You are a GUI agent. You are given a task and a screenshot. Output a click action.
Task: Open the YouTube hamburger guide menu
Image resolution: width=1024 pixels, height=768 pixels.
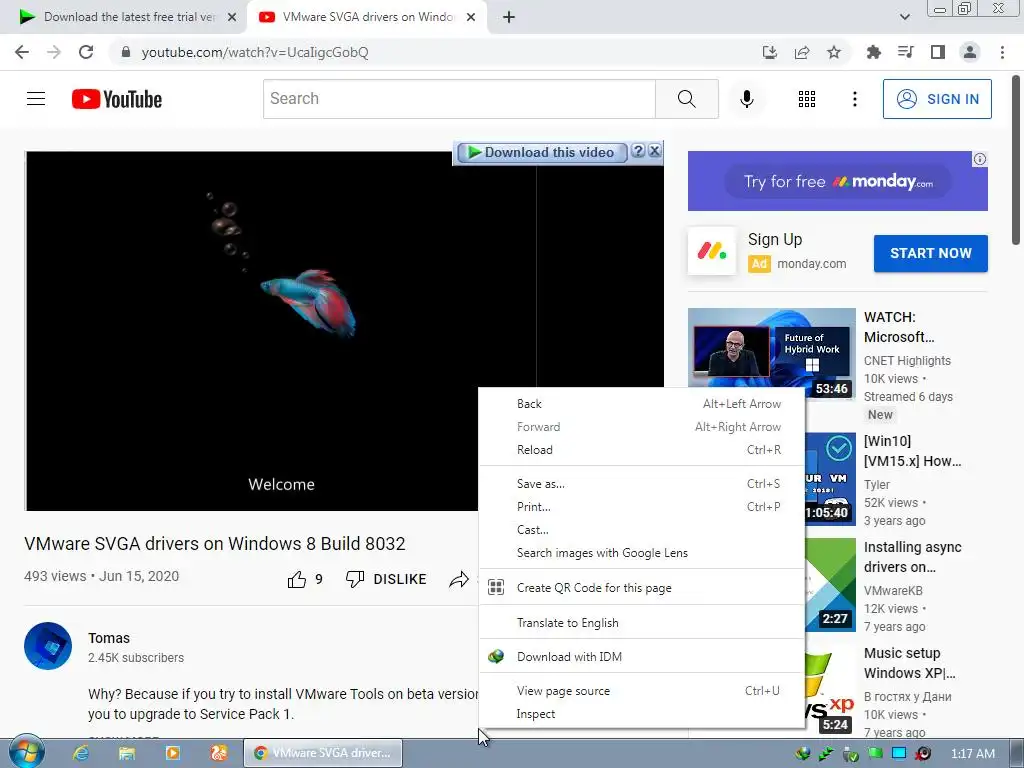(x=36, y=99)
